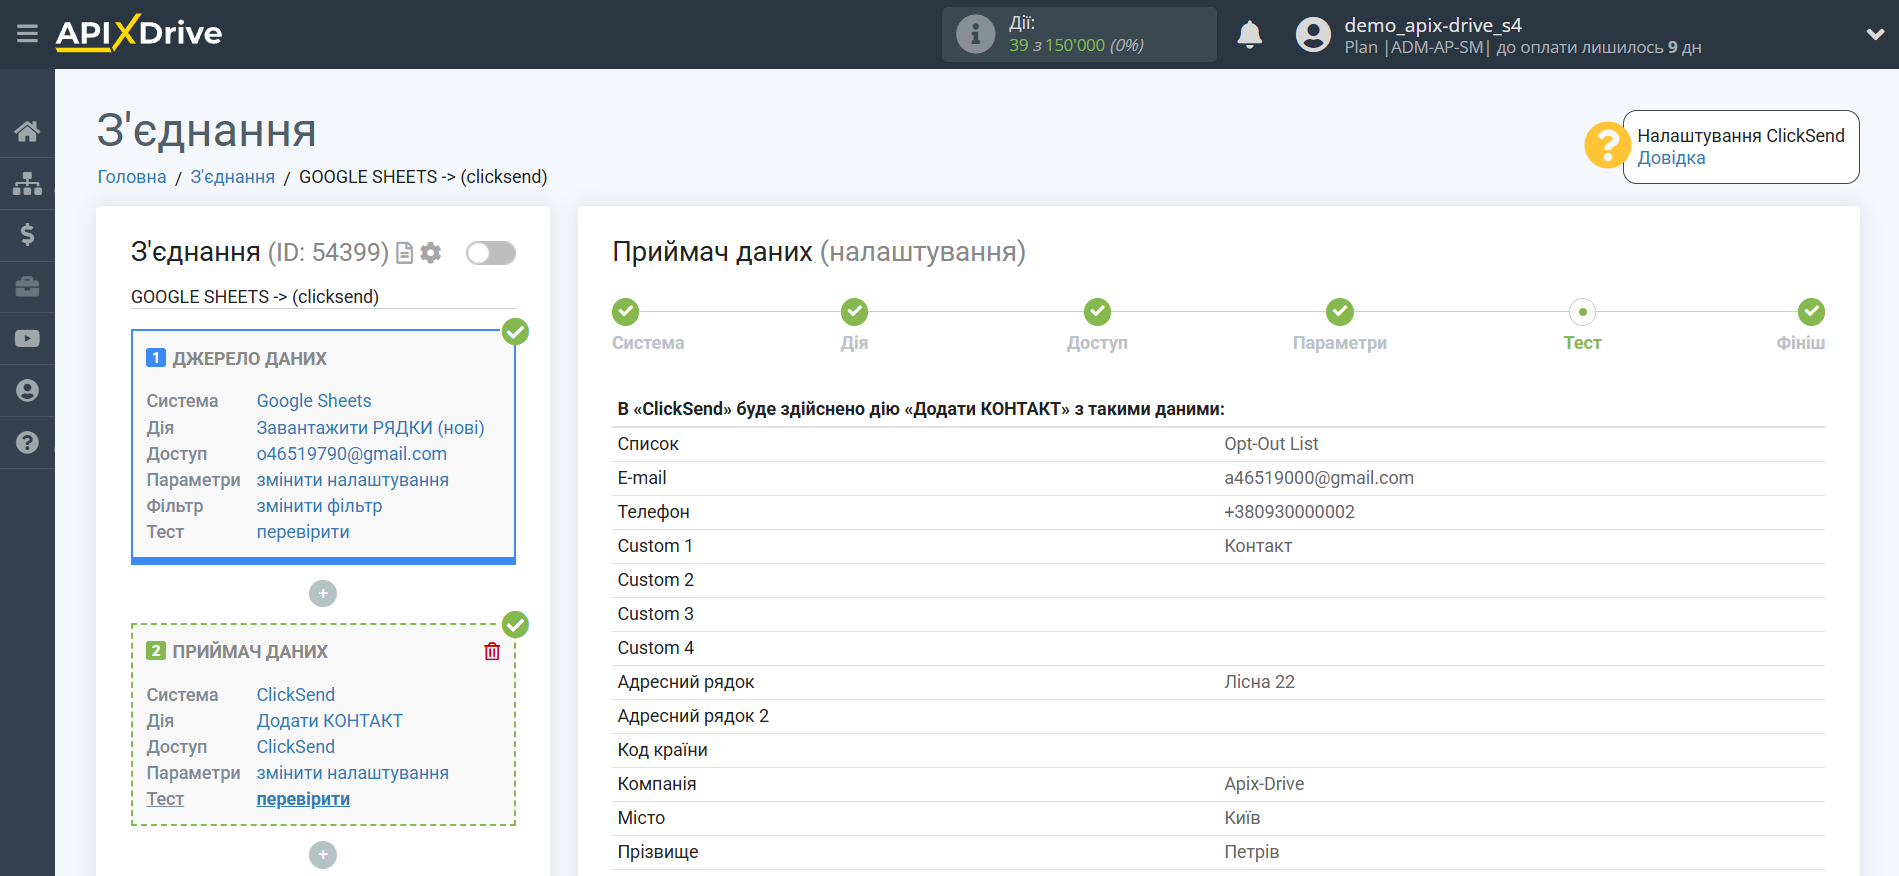Select the Петрів surname value
This screenshot has width=1899, height=876.
1251,852
